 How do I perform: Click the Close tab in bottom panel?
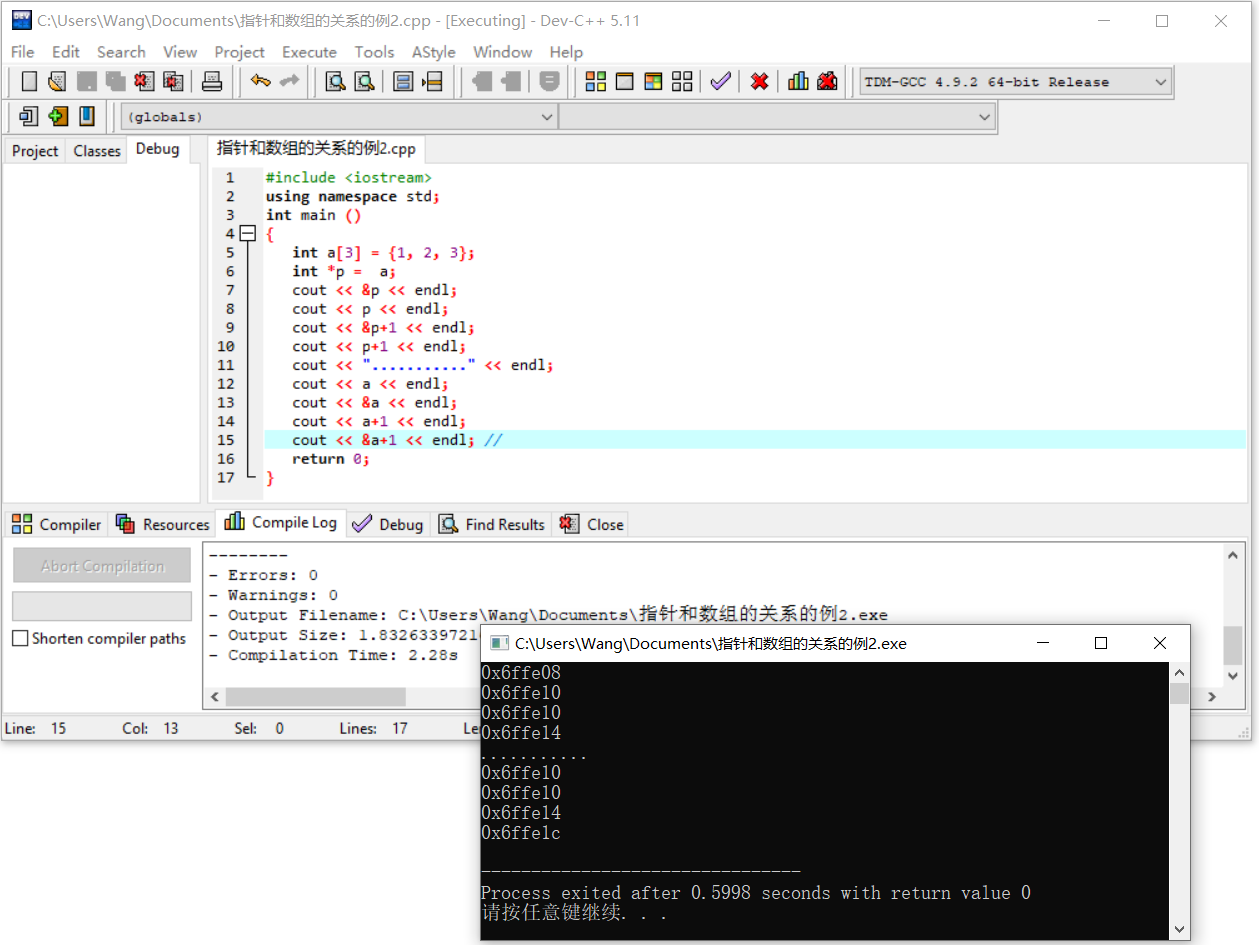pyautogui.click(x=591, y=524)
